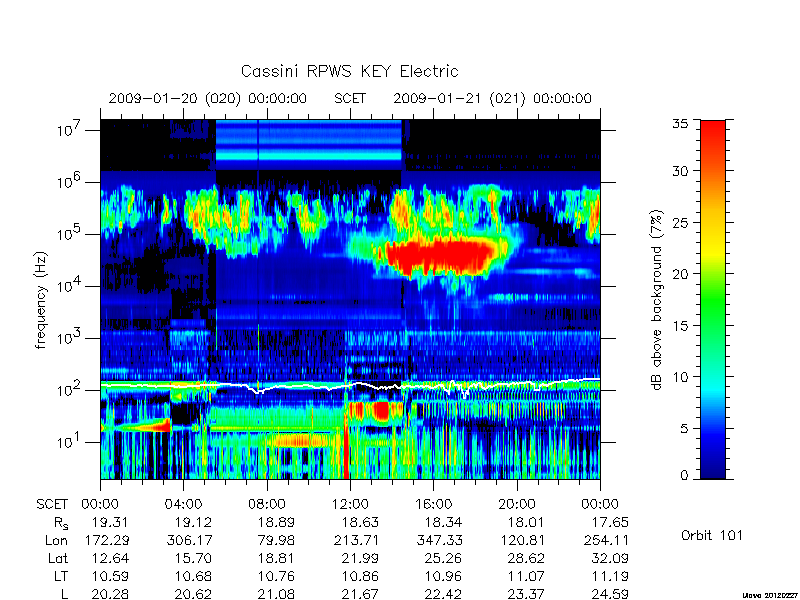Click the L value '20.28'
The height and width of the screenshot is (600, 800).
click(x=110, y=594)
